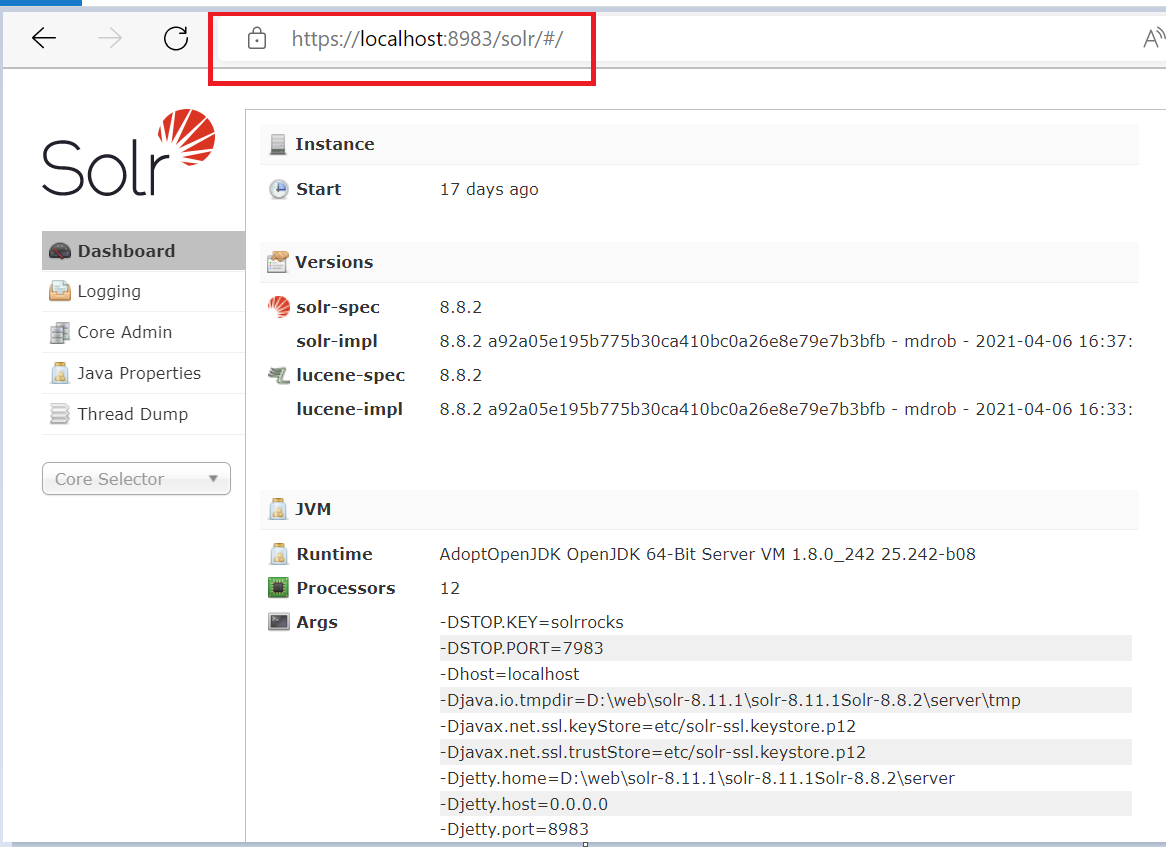Click the Args terminal icon
Screen dimensions: 1166x847
(279, 622)
